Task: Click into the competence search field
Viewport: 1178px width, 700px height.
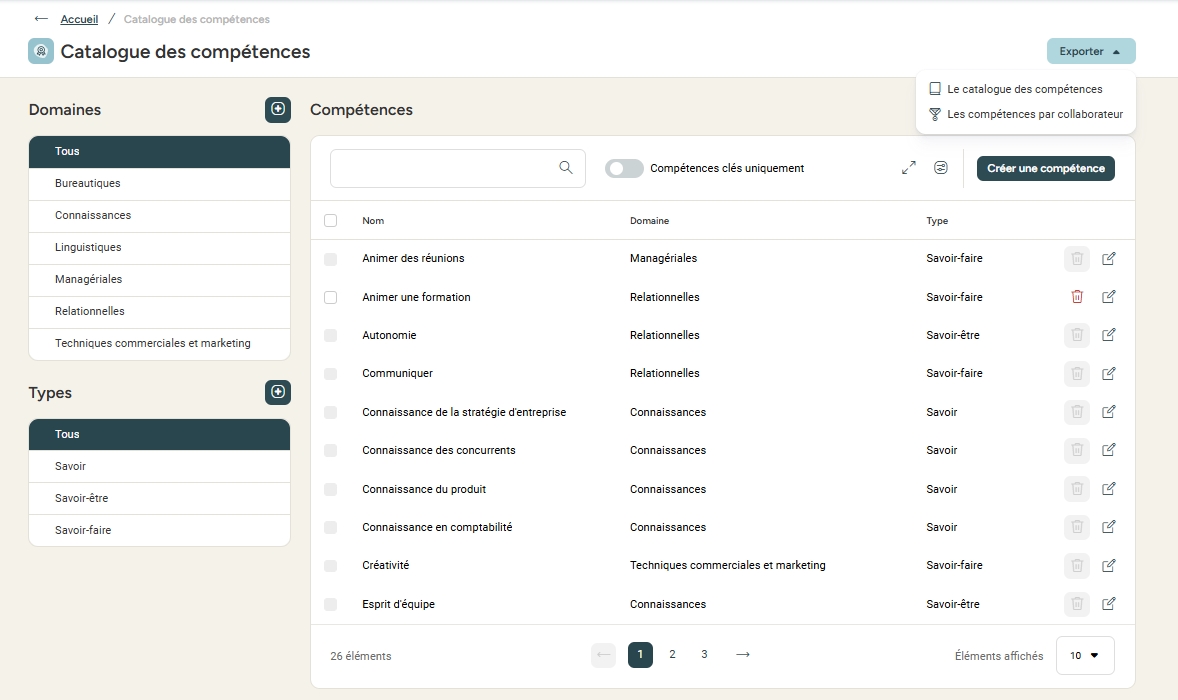Action: (x=445, y=168)
